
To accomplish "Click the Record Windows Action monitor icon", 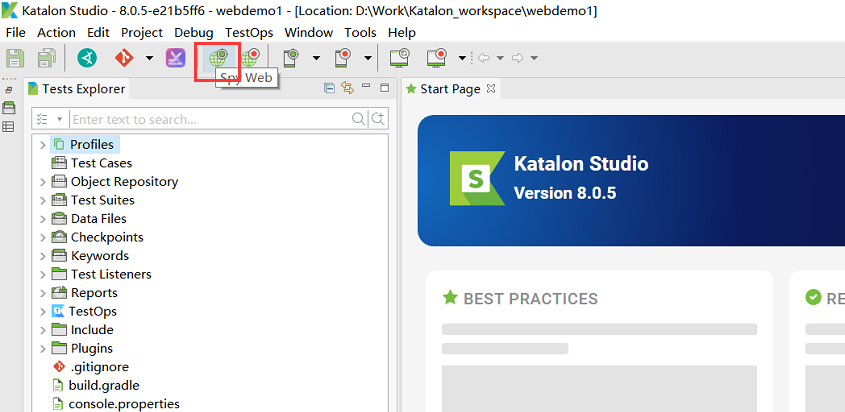I will pos(436,58).
